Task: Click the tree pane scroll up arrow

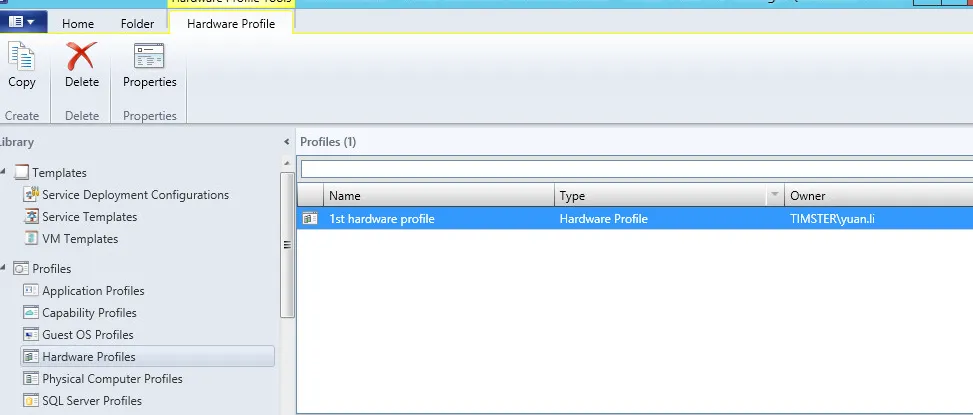Action: coord(287,163)
